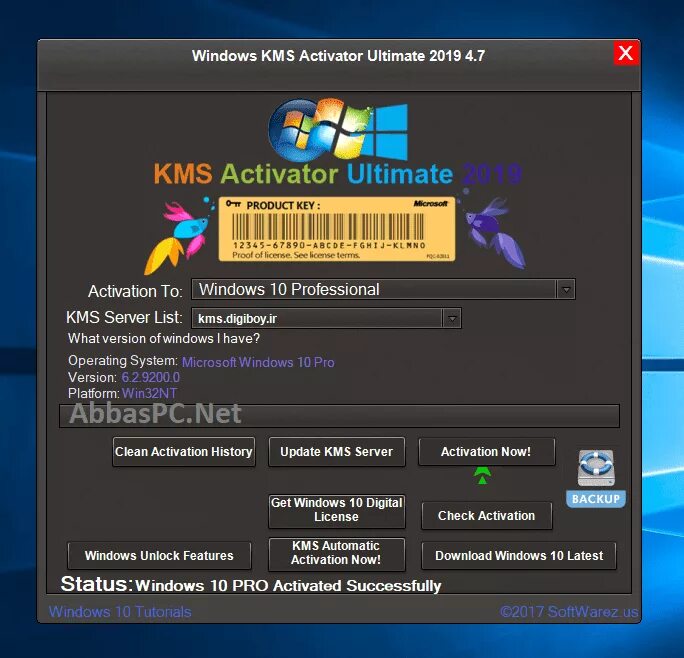Click the 'Microsoft Windows 10 Pro' value
This screenshot has width=684, height=658.
(x=258, y=362)
